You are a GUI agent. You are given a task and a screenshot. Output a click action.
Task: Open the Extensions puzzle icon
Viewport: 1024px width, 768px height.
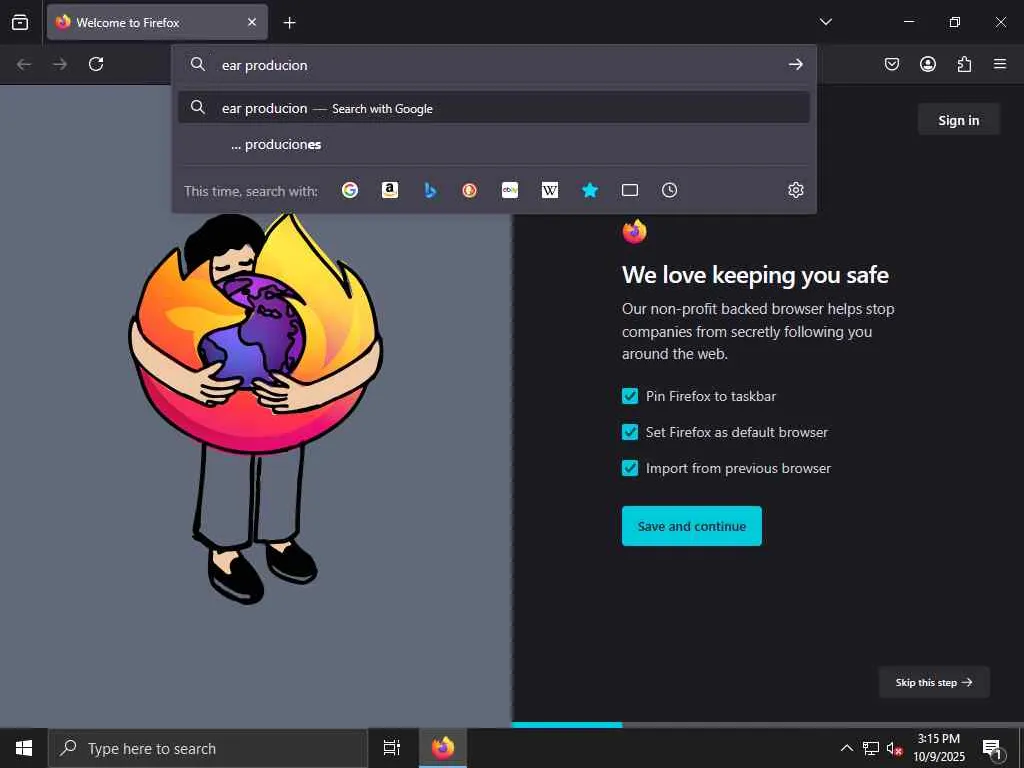pyautogui.click(x=964, y=64)
